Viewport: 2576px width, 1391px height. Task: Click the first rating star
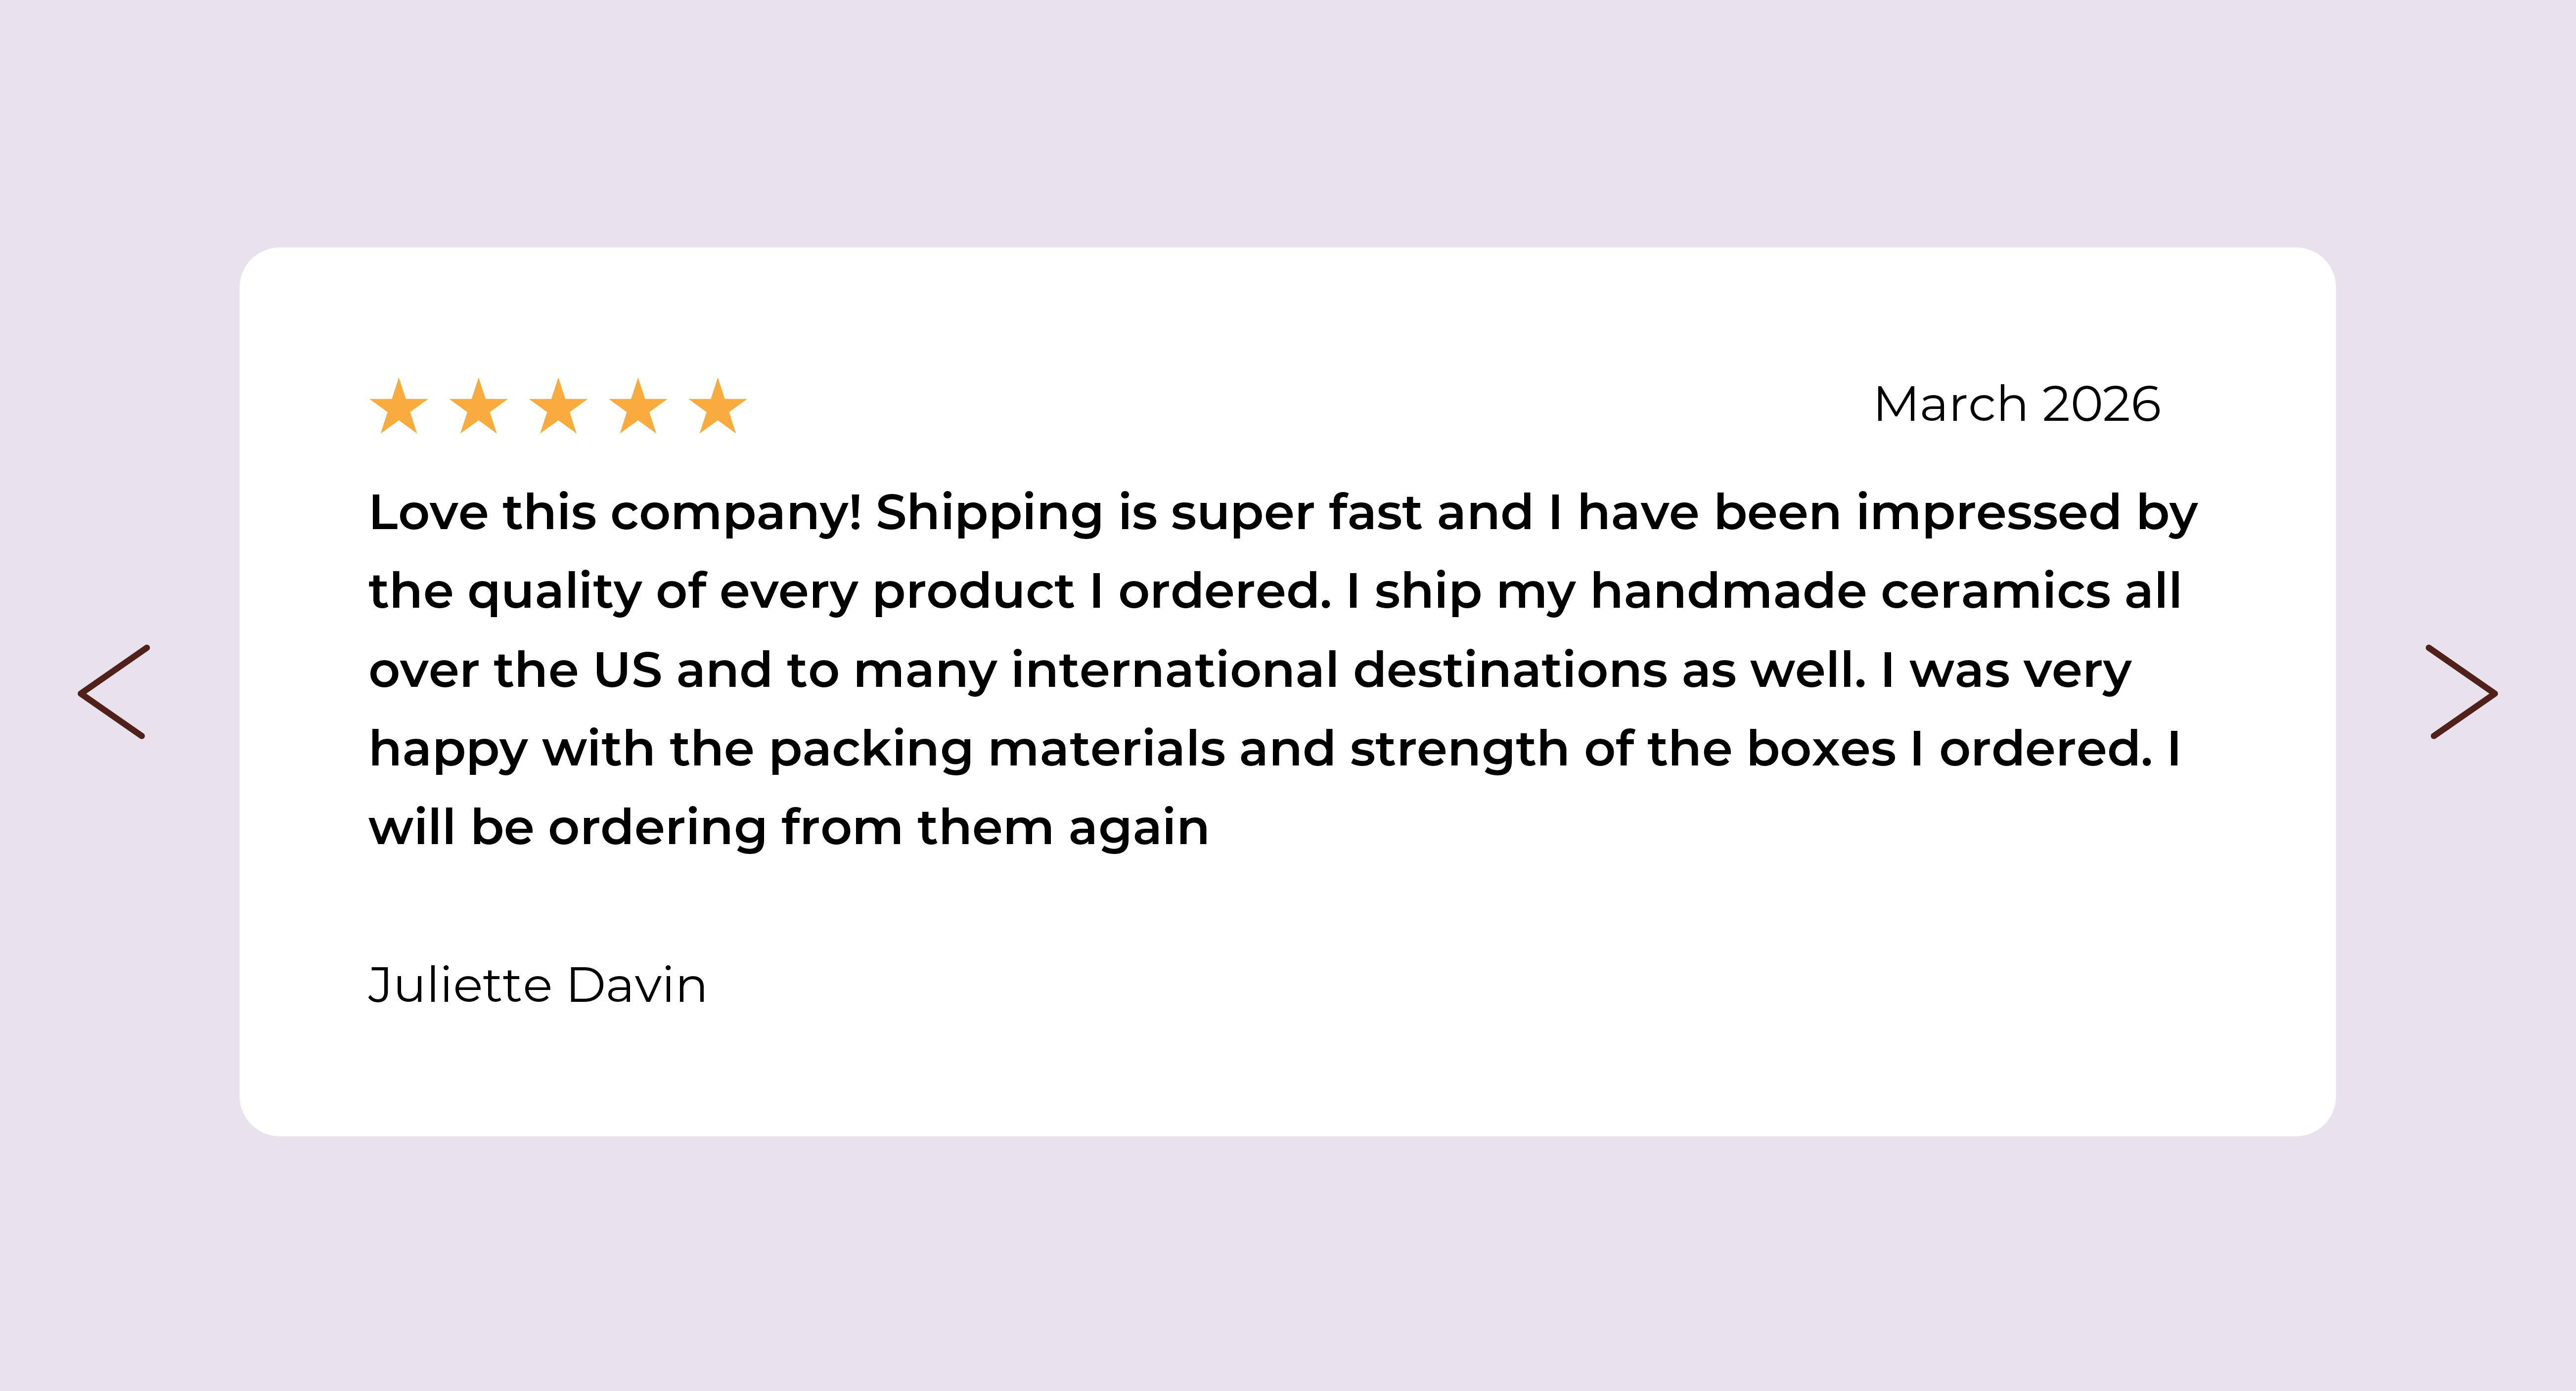pos(399,407)
